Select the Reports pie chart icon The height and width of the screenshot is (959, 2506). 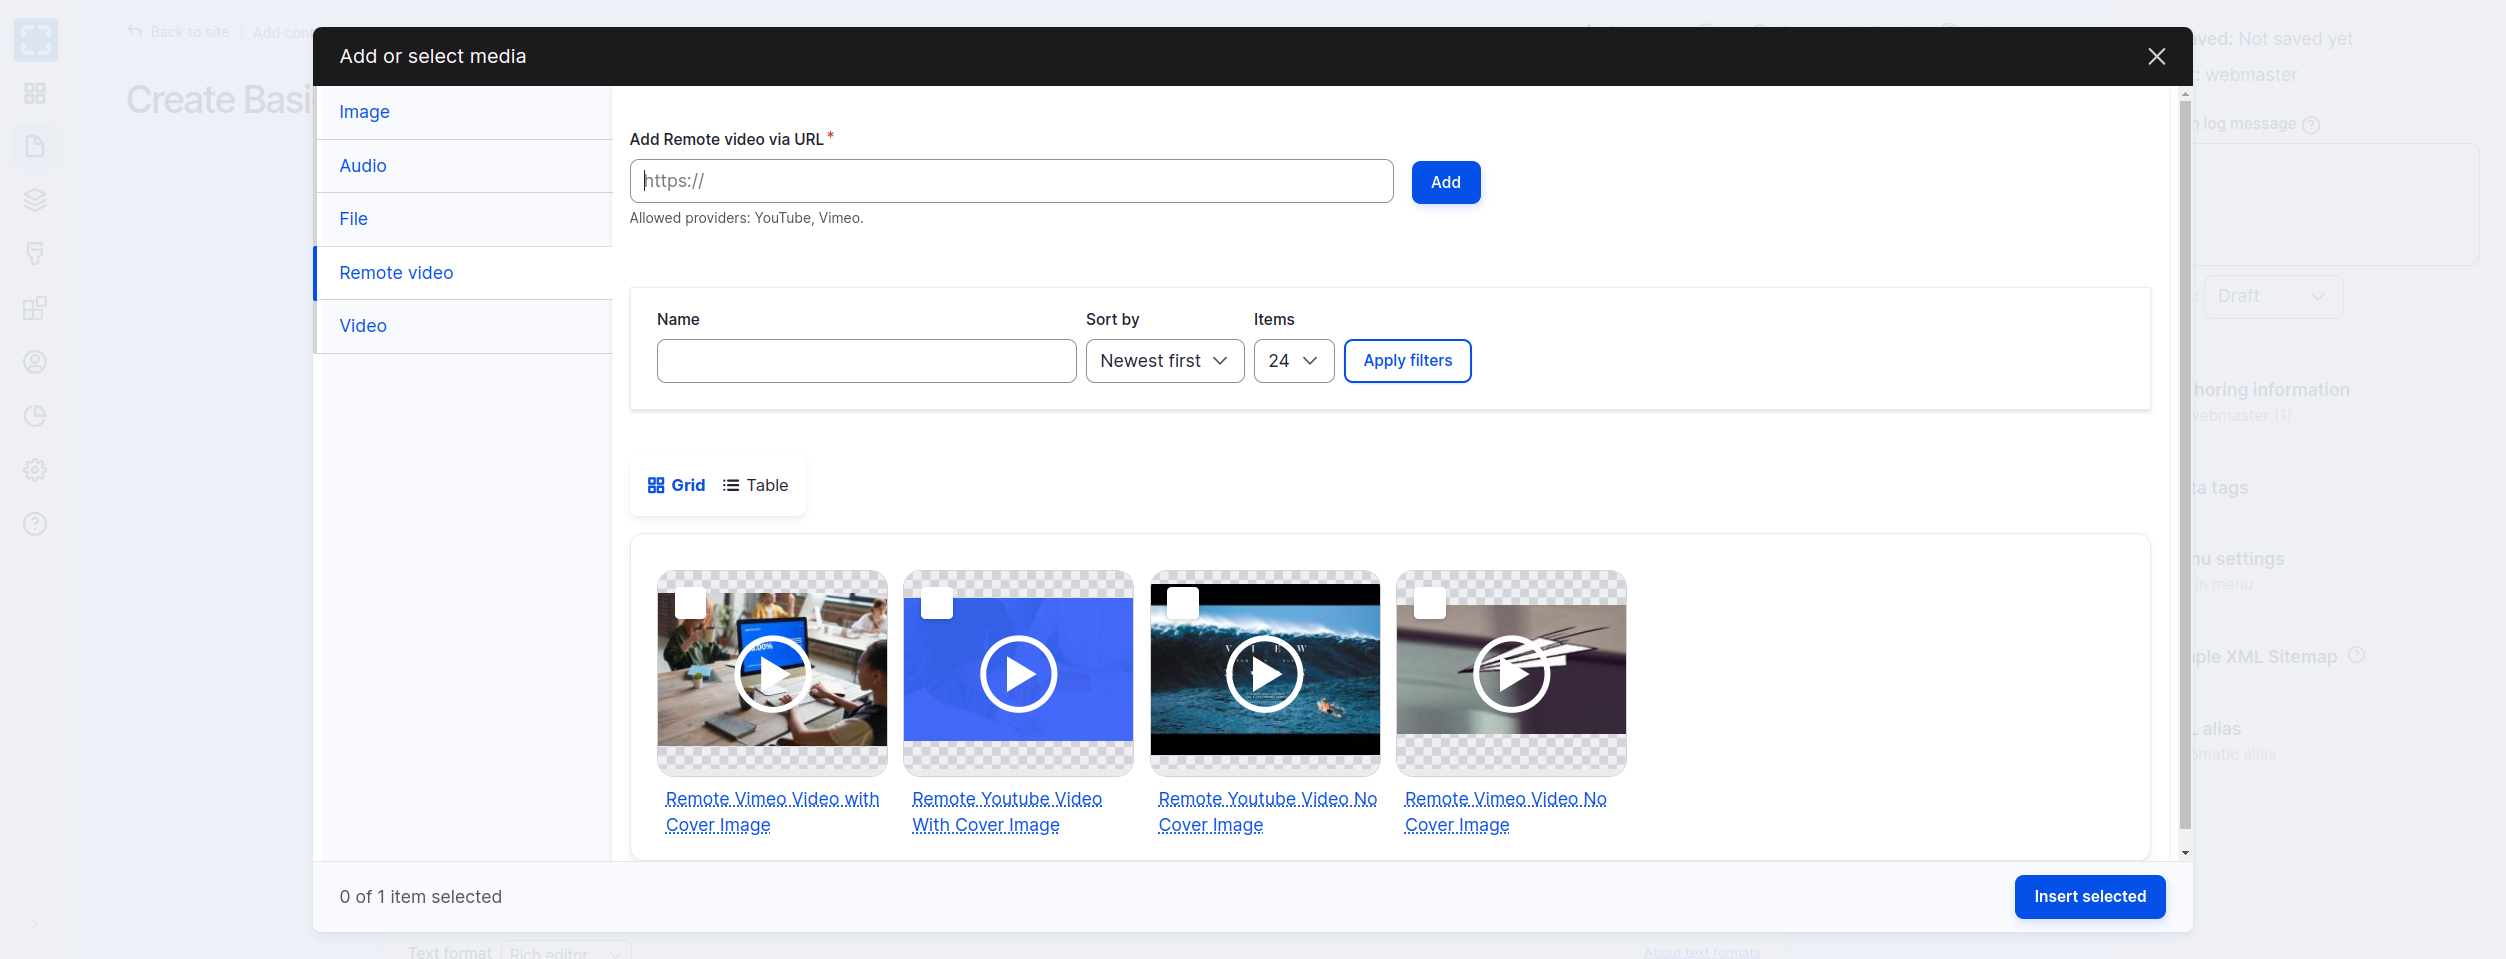pos(35,415)
